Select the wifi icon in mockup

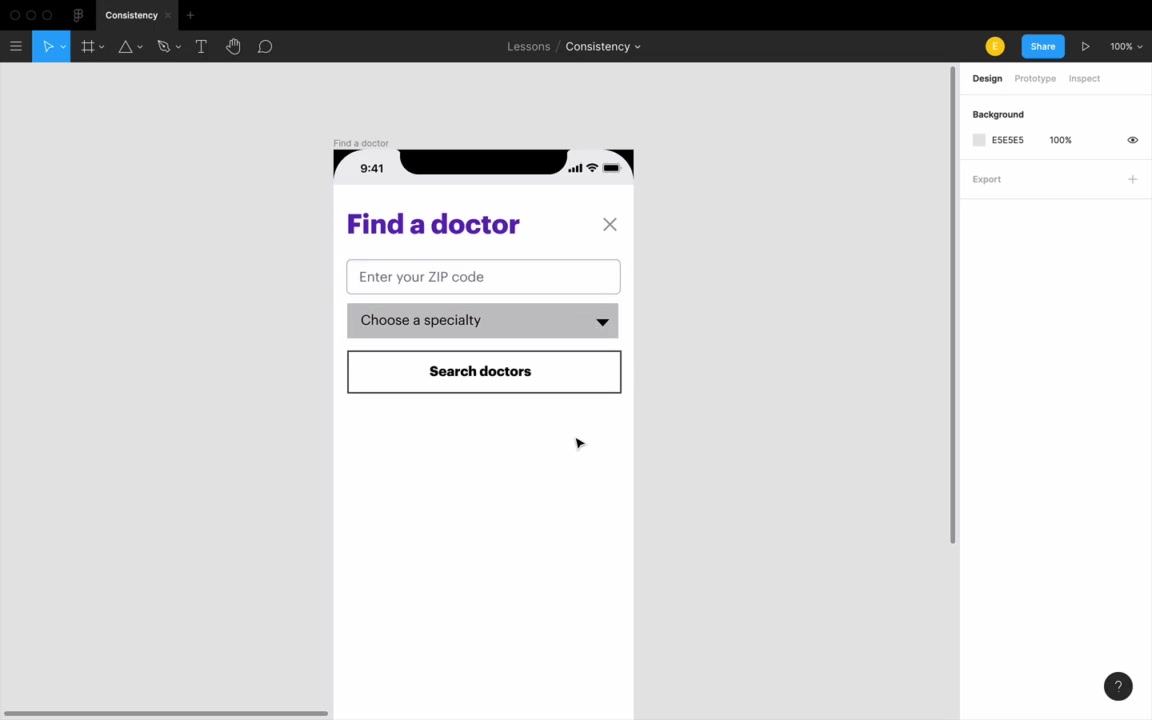(x=592, y=168)
